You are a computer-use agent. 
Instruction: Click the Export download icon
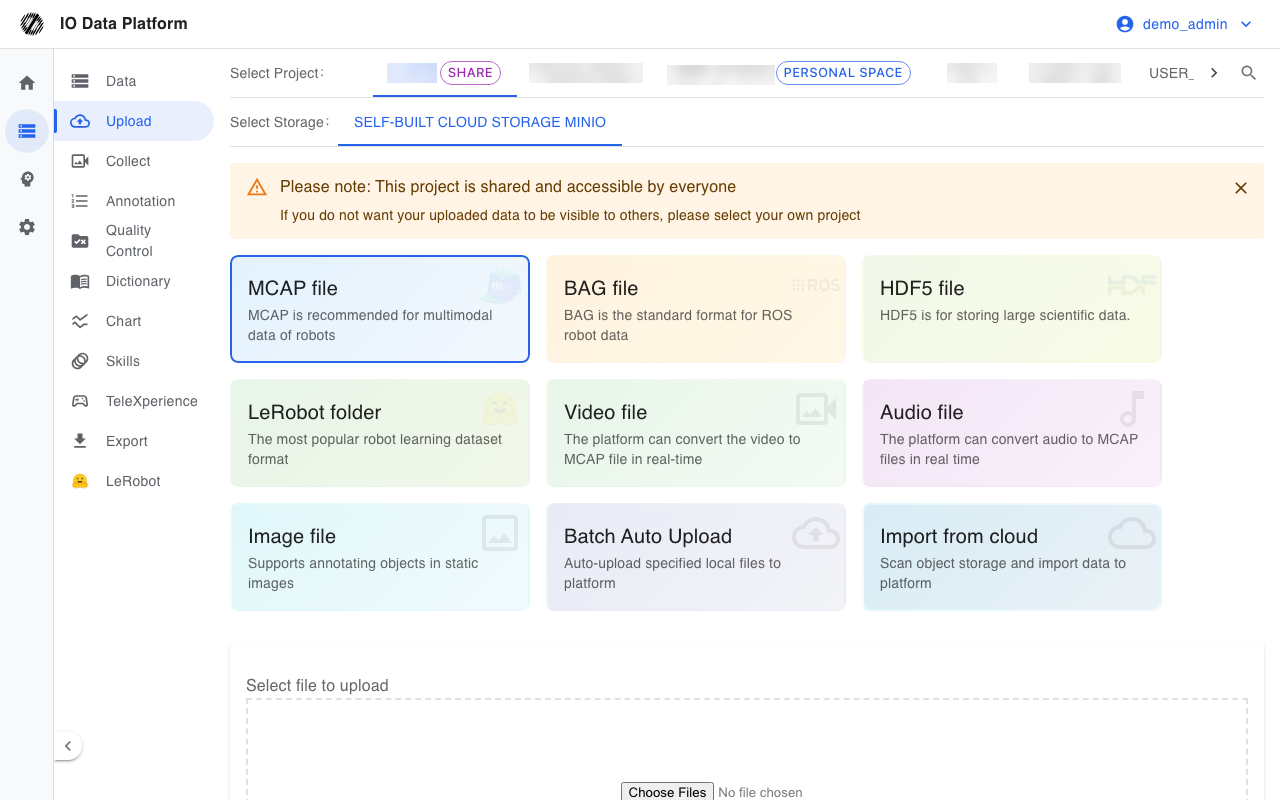click(80, 441)
